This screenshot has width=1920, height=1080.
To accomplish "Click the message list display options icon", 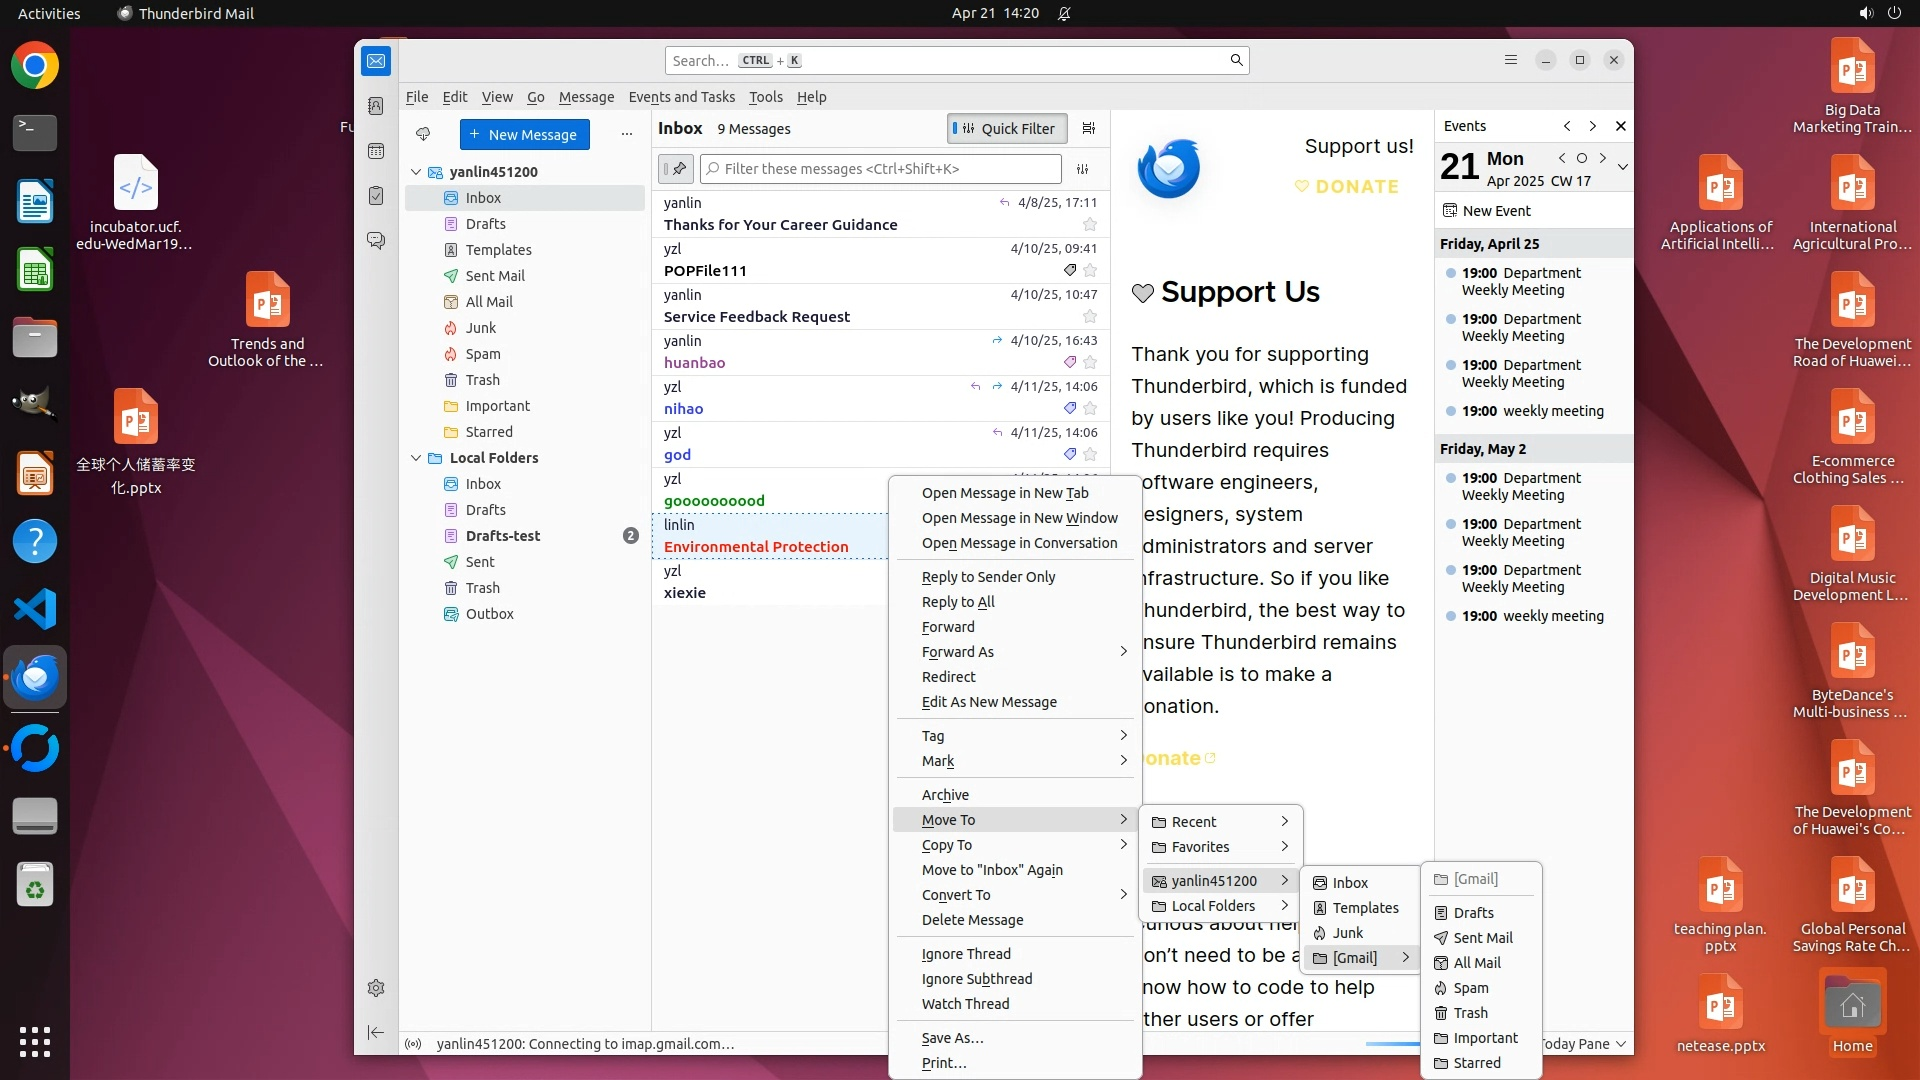I will pos(1089,128).
